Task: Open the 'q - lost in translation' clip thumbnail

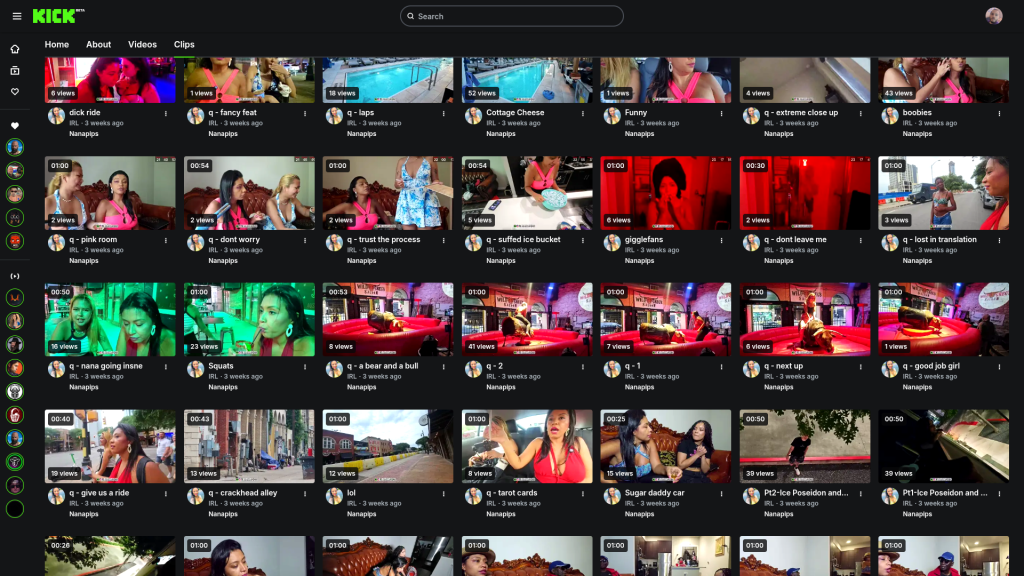Action: pyautogui.click(x=943, y=192)
